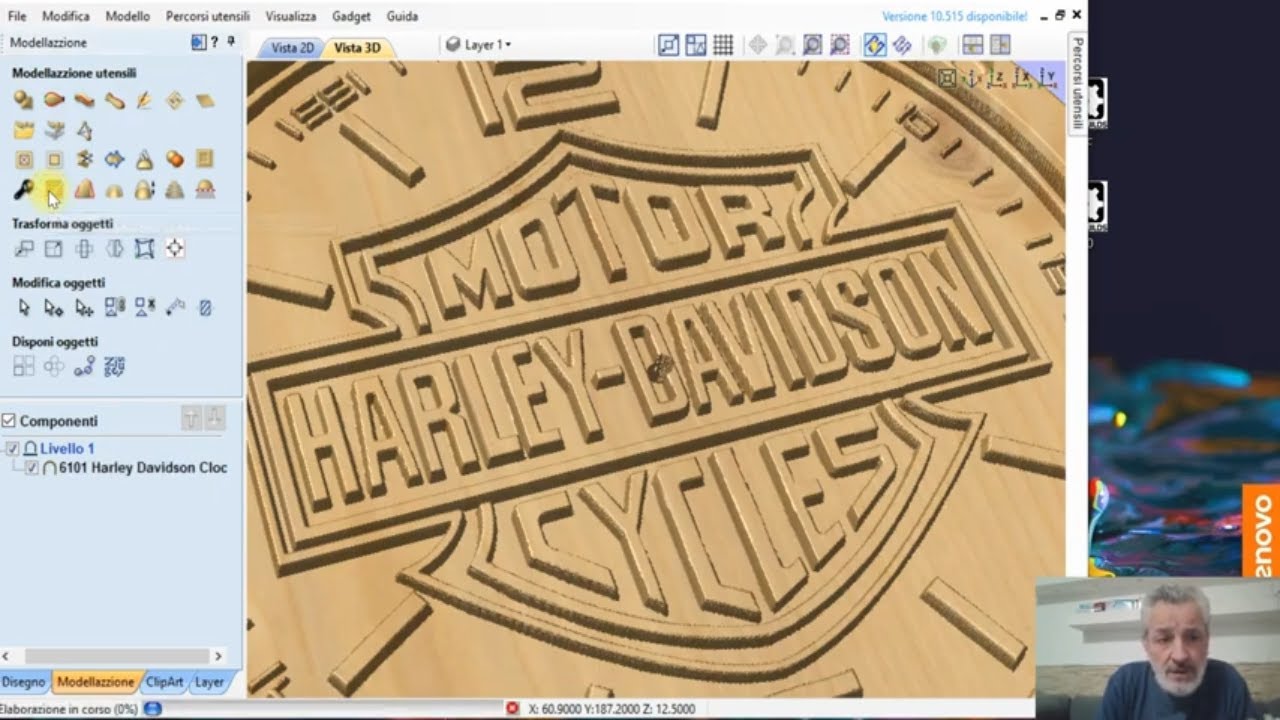Switch to the Vista 3D tab
Image resolution: width=1280 pixels, height=720 pixels.
[357, 47]
